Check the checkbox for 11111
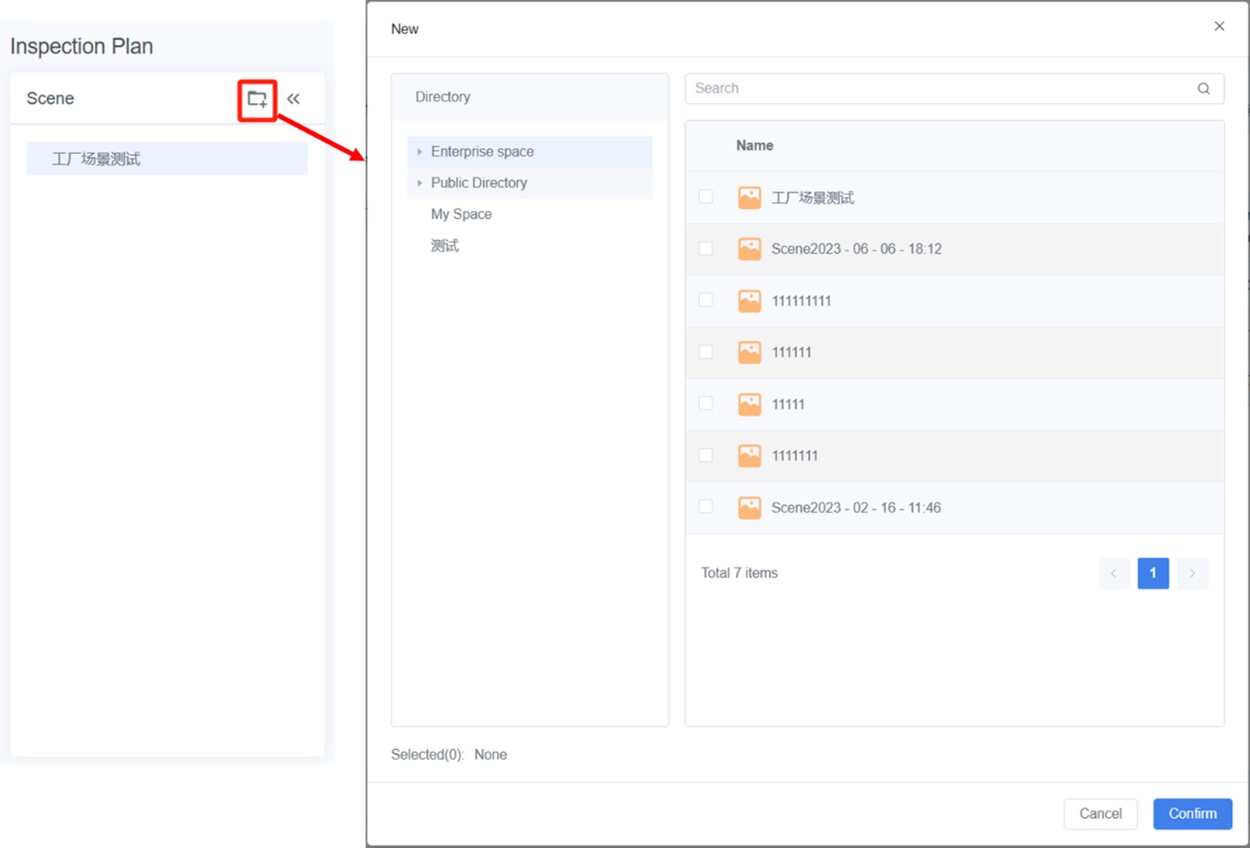Screen dimensions: 1250x848 tap(705, 403)
